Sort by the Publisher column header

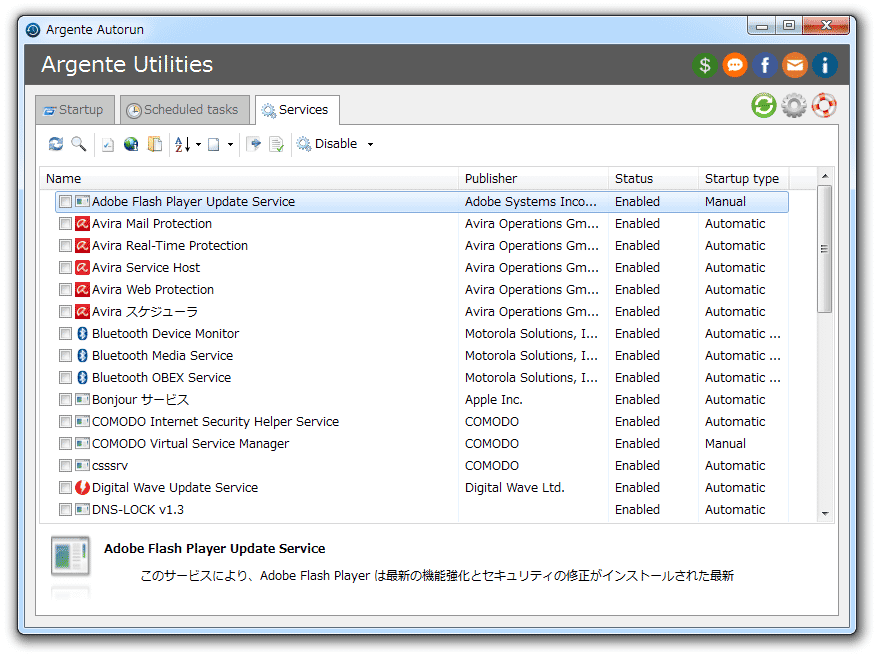point(534,179)
